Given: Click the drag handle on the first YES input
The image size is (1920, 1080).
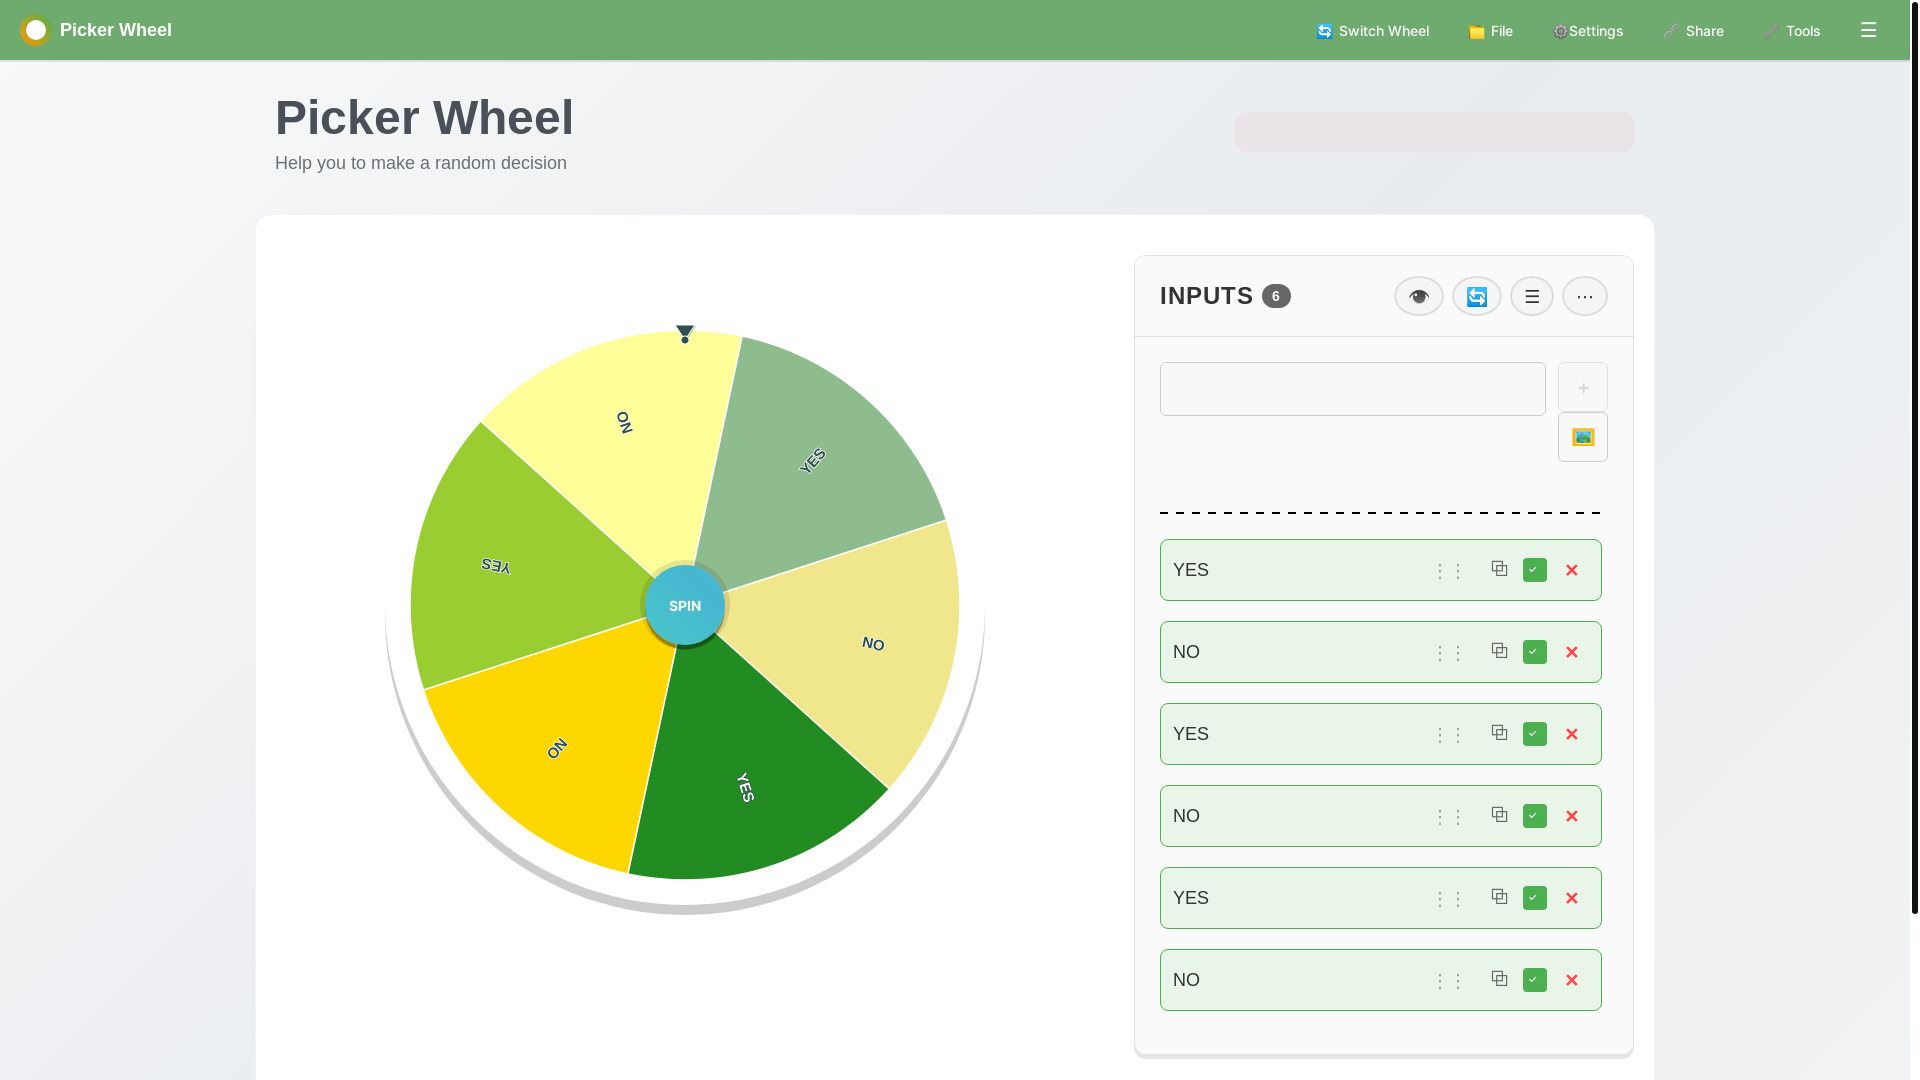Looking at the screenshot, I should click(x=1449, y=571).
